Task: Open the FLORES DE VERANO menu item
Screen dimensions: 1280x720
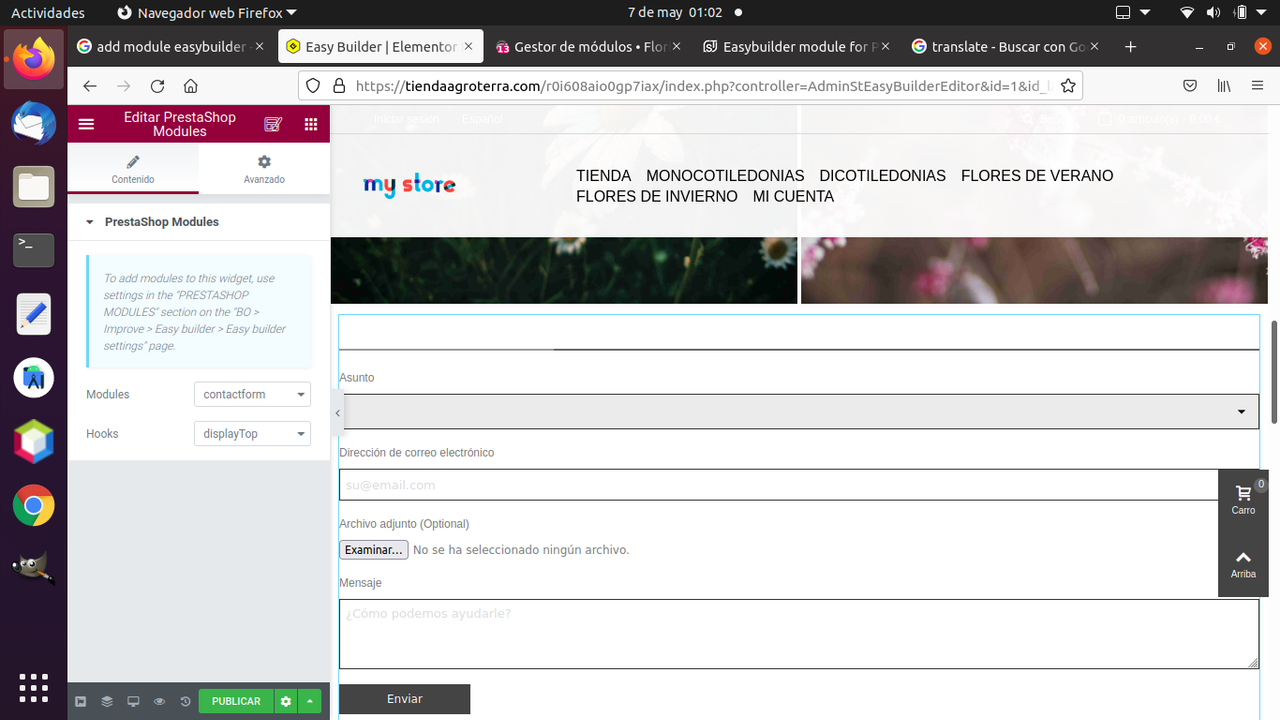Action: tap(1037, 176)
